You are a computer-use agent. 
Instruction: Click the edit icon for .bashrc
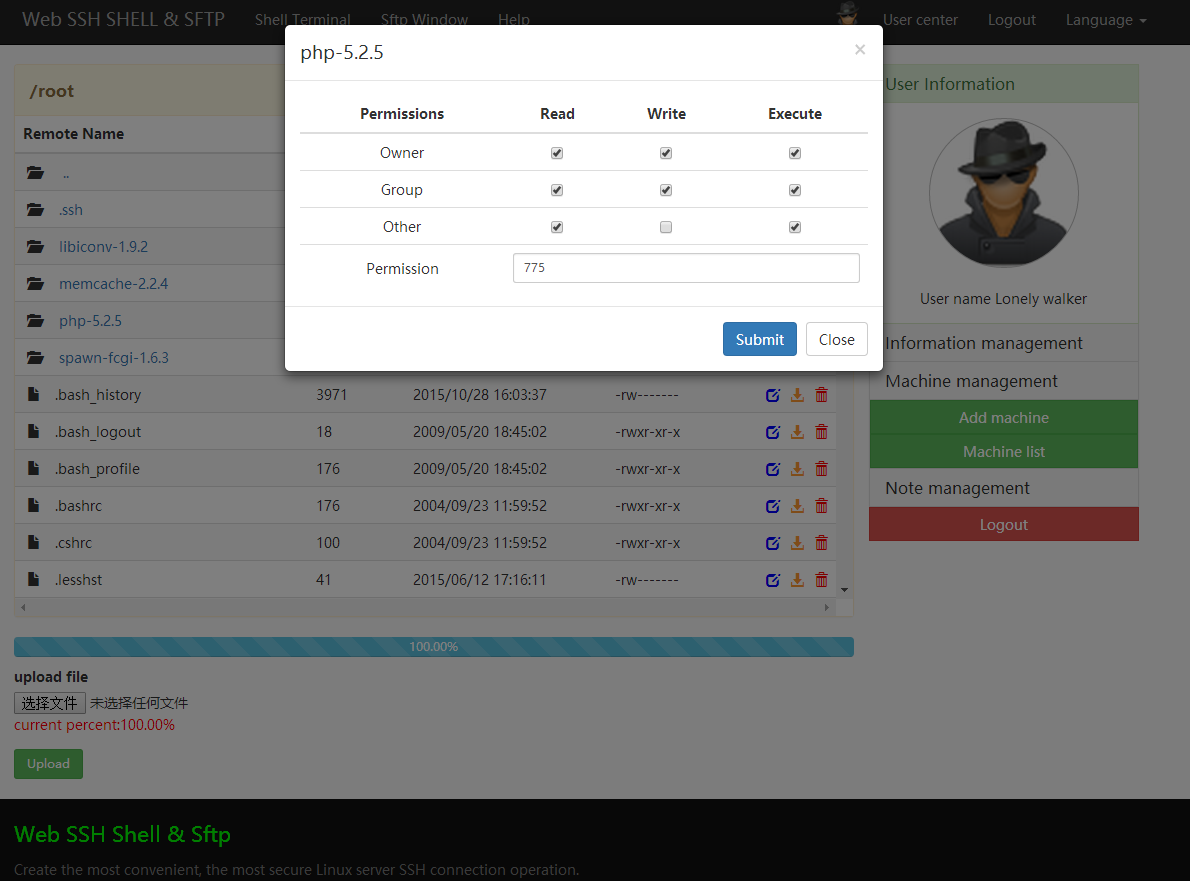point(772,506)
